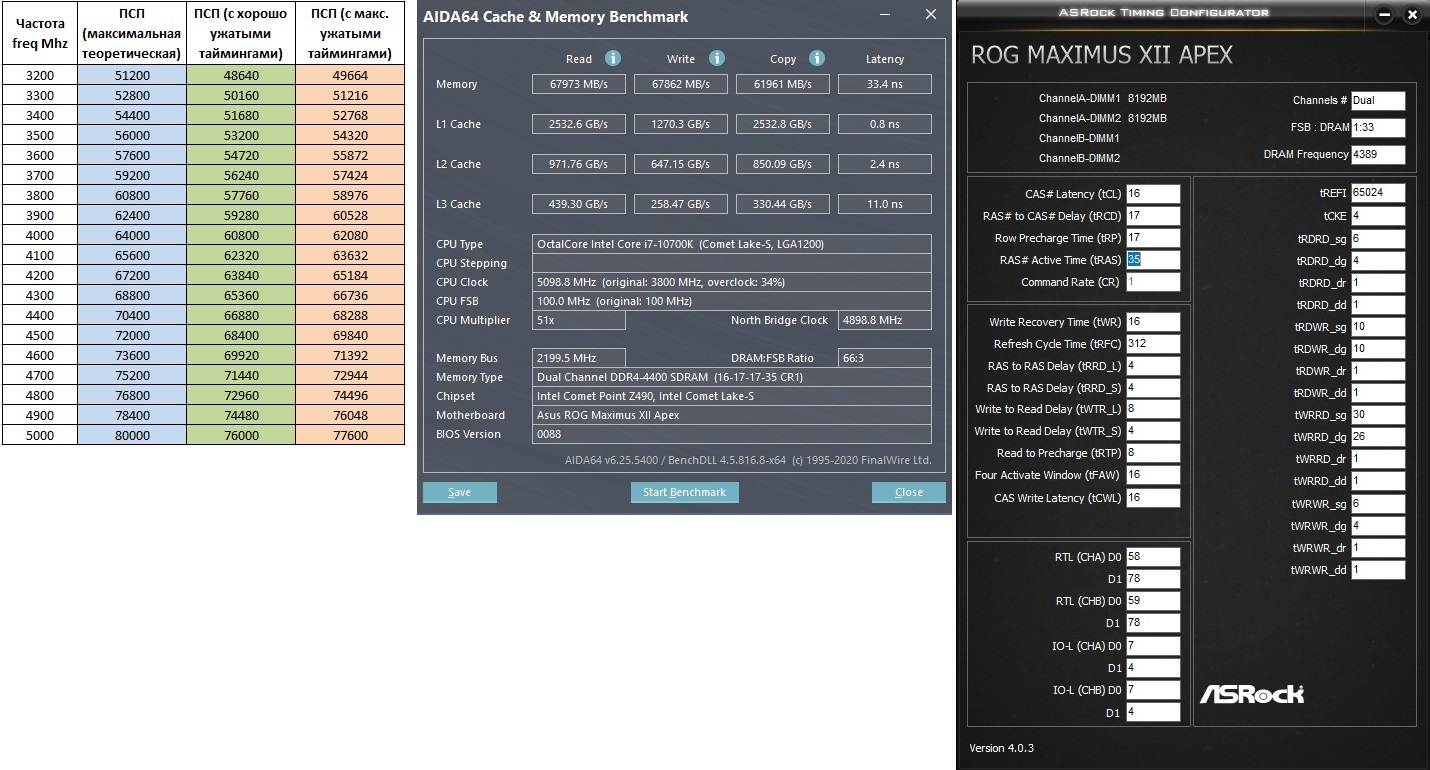Focus the tRDWR_dg field
1430x770 pixels.
[x=1378, y=349]
